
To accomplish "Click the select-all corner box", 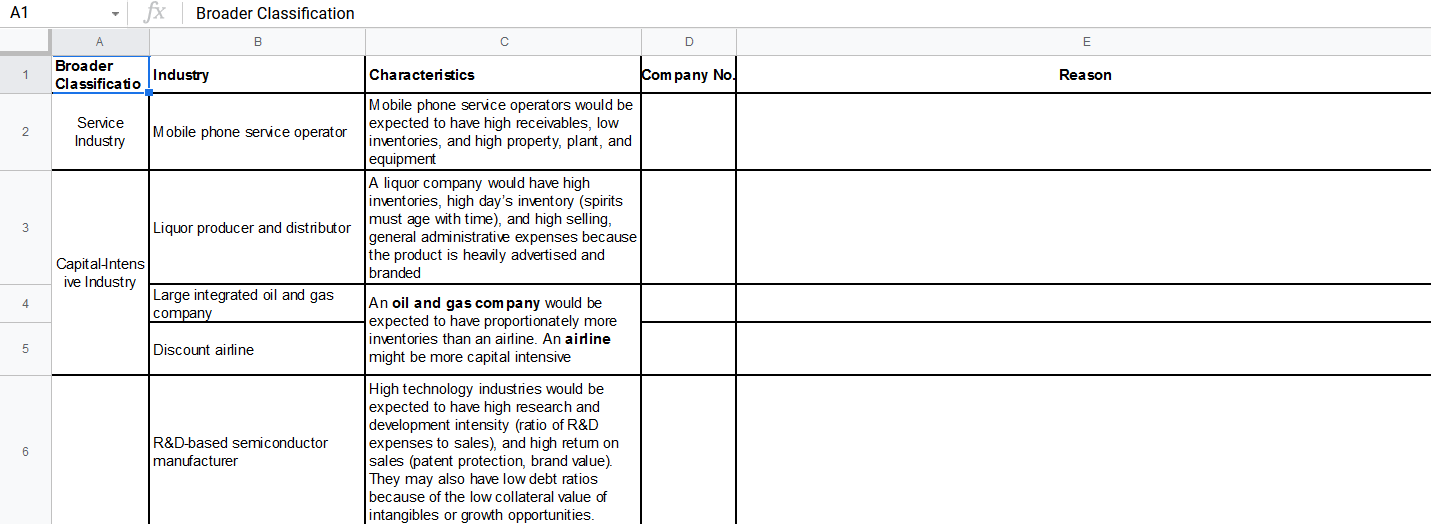I will (x=25, y=42).
